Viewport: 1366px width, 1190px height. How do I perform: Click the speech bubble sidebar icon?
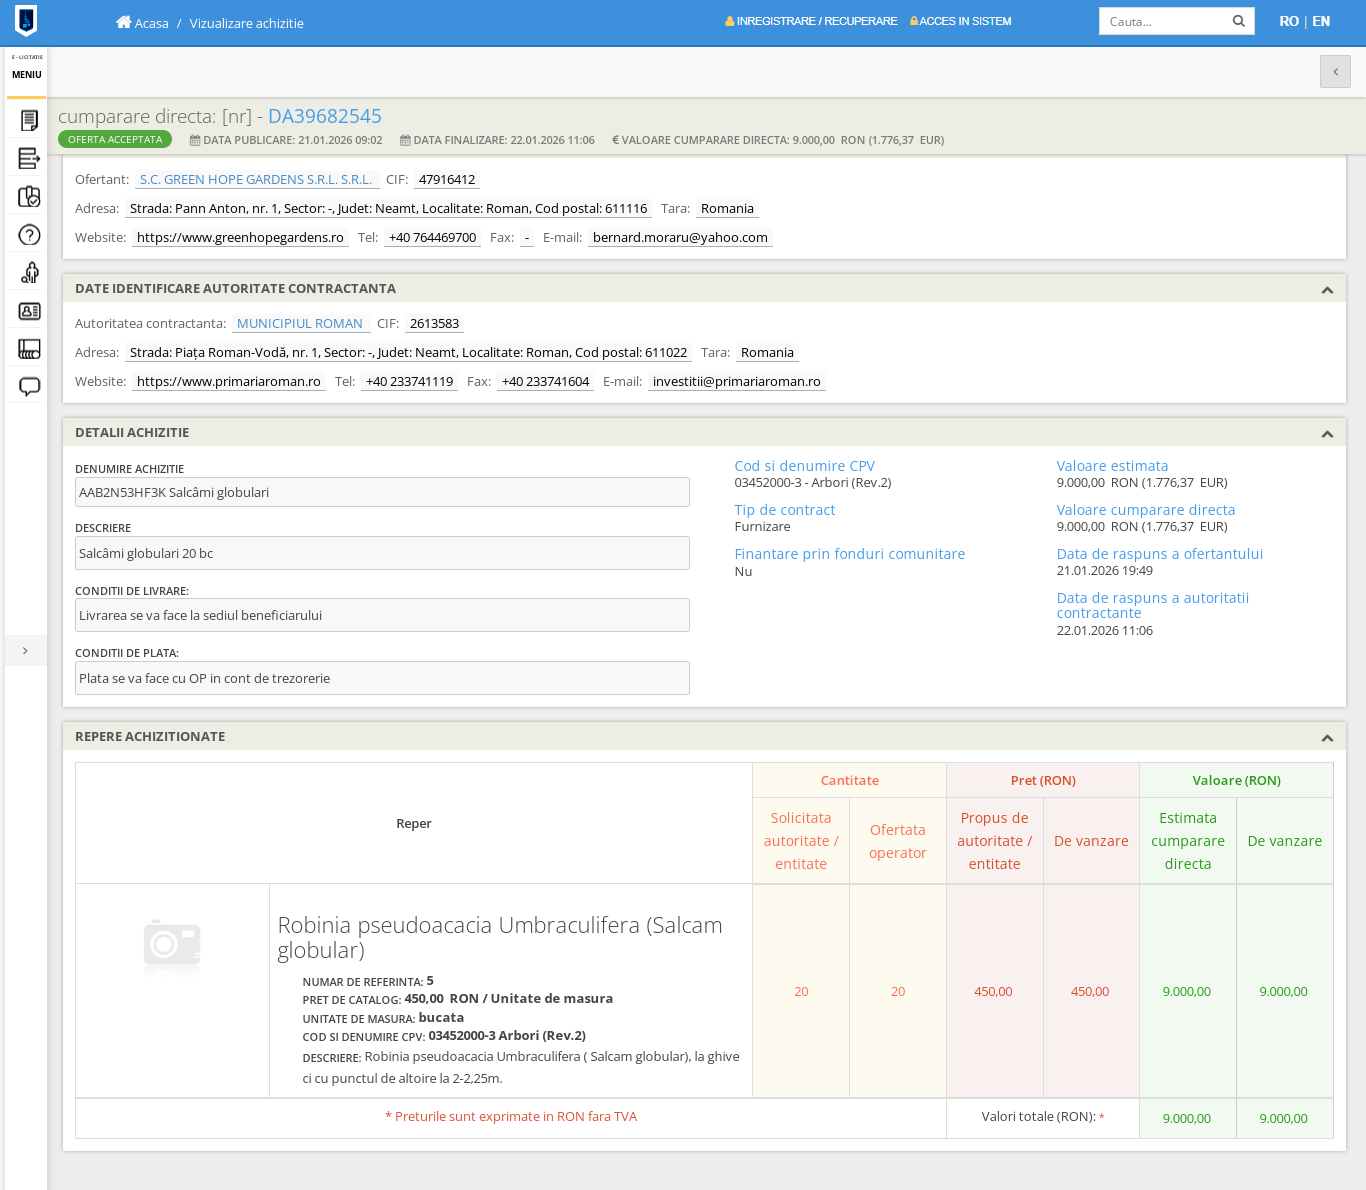[29, 387]
